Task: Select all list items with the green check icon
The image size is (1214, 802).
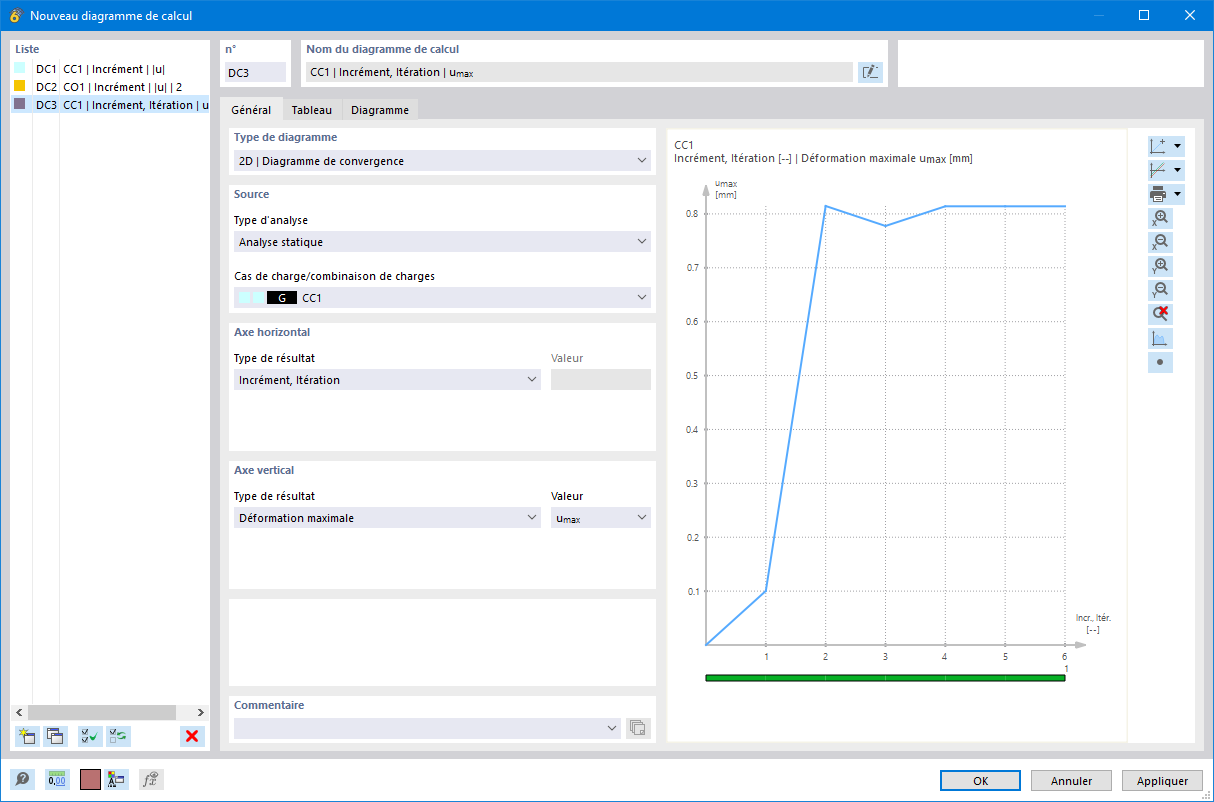Action: point(90,736)
